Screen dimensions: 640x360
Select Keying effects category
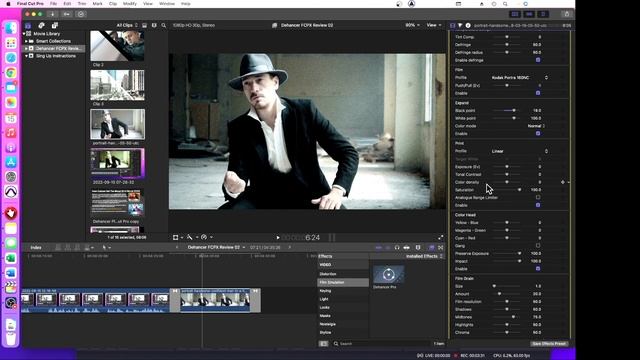pos(343,291)
